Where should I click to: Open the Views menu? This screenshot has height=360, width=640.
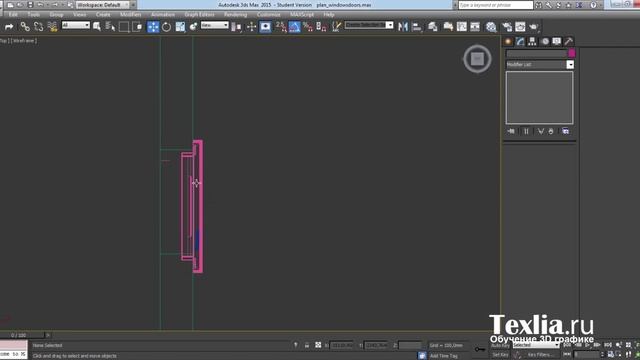[80, 15]
